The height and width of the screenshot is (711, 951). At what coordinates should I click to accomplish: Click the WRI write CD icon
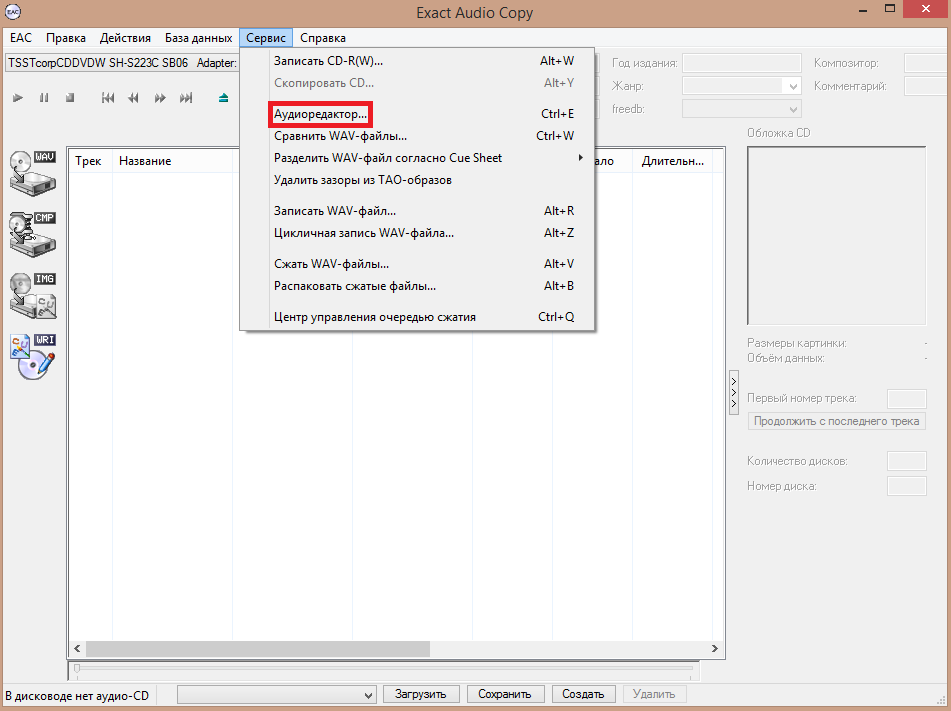click(x=33, y=357)
